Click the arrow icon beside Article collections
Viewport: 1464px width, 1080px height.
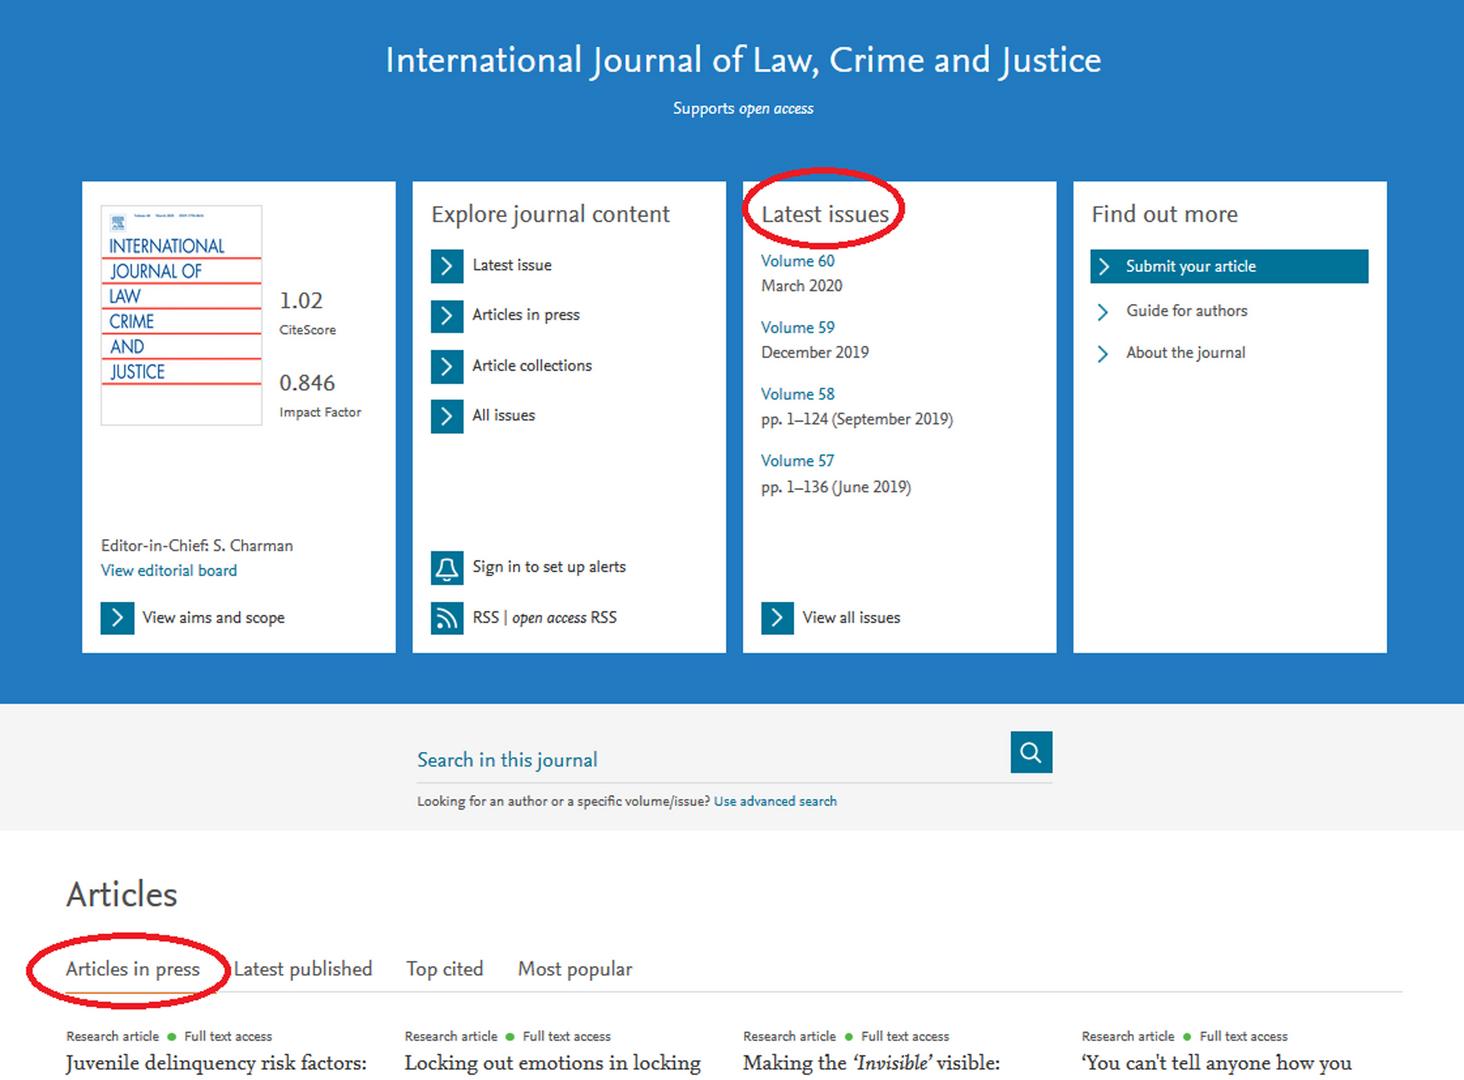pyautogui.click(x=447, y=366)
